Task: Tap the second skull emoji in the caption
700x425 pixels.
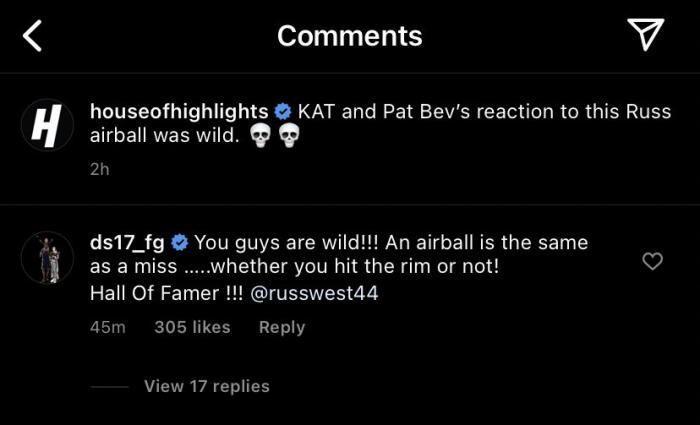Action: (x=288, y=137)
